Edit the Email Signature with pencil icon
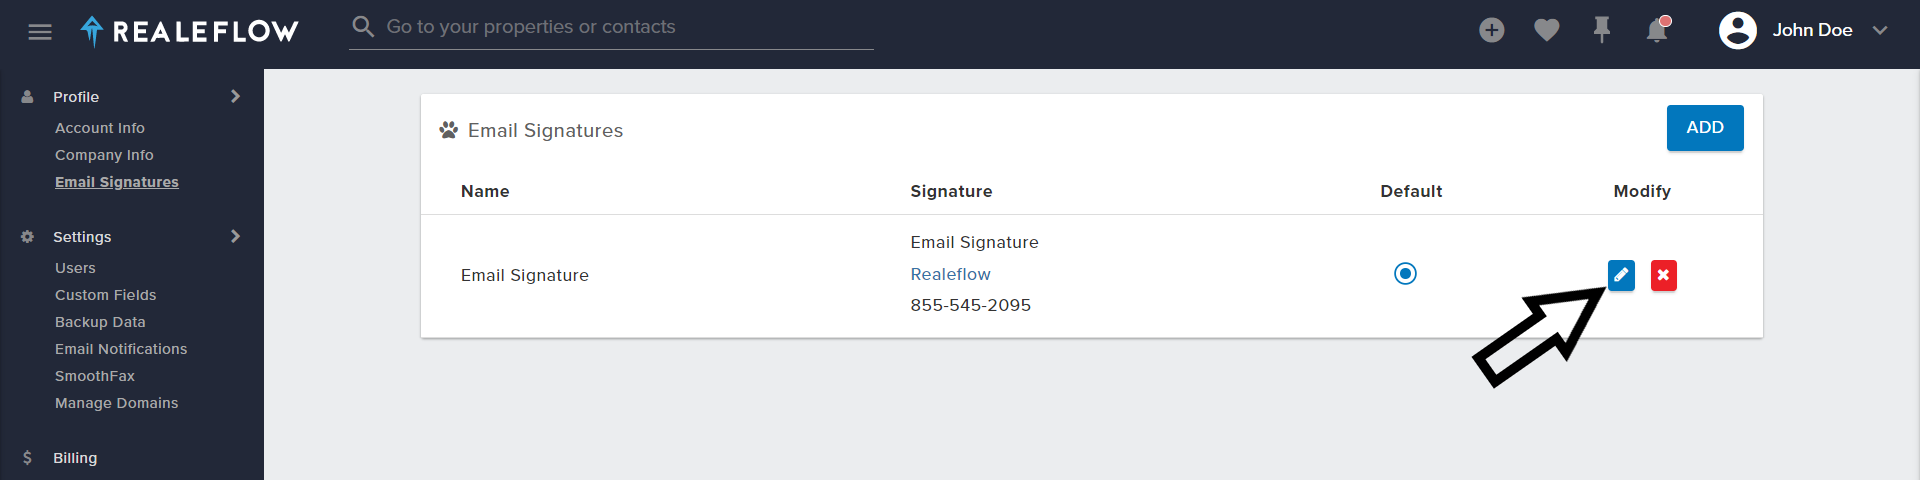 pos(1621,275)
